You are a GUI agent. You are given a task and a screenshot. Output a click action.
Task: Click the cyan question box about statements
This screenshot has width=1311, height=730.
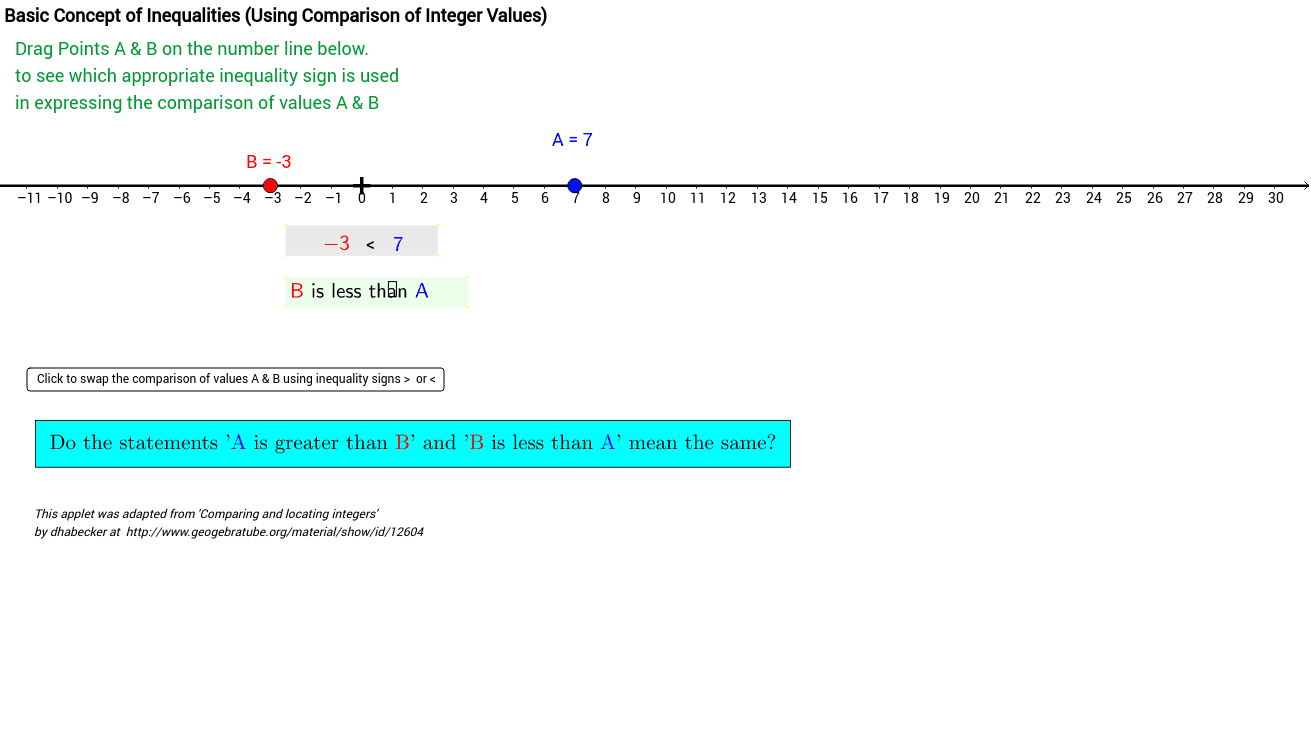413,444
